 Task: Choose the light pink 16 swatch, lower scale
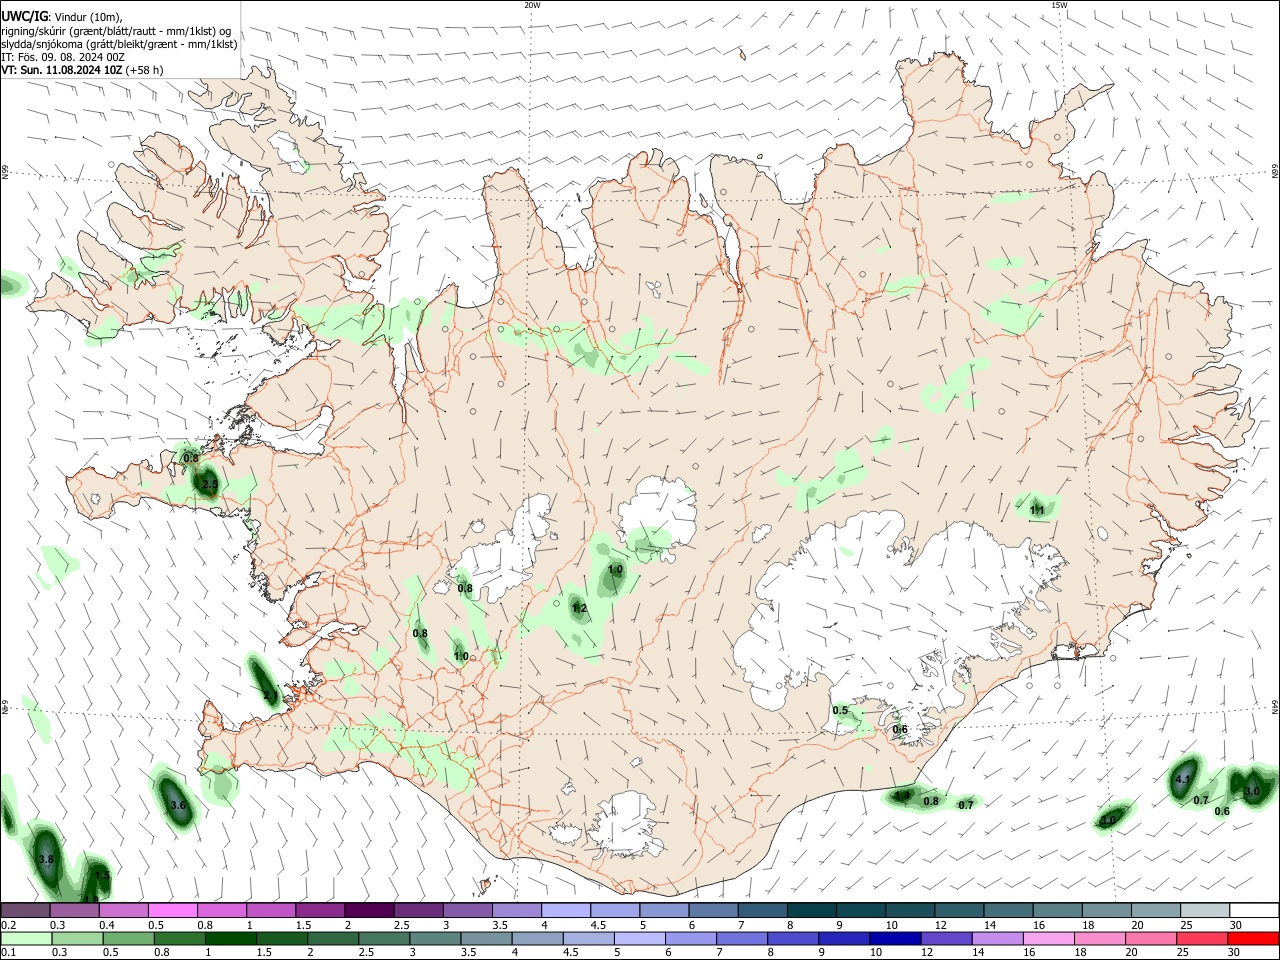[1048, 939]
